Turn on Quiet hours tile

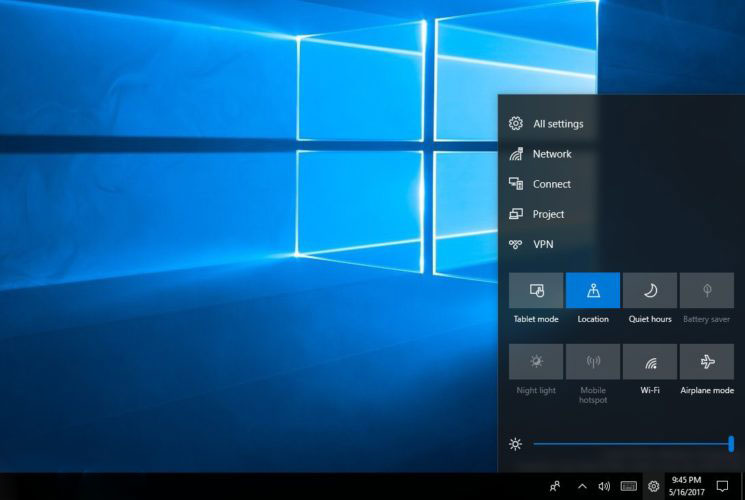[x=650, y=290]
